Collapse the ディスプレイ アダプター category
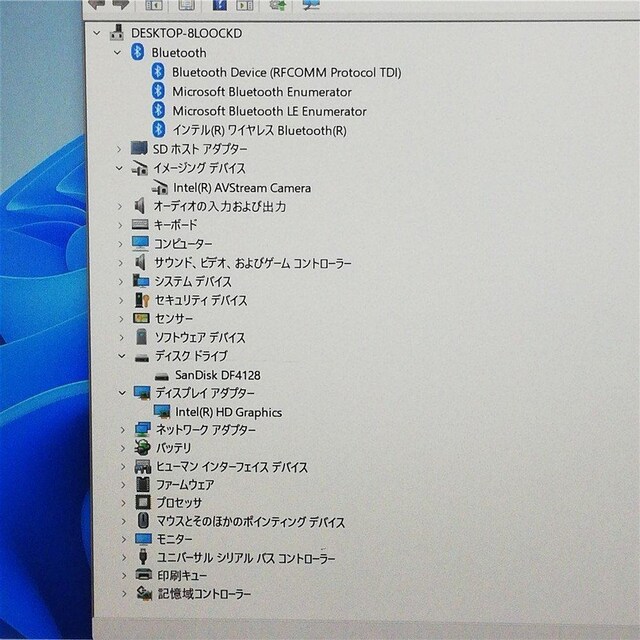The image size is (640, 640). coord(122,393)
